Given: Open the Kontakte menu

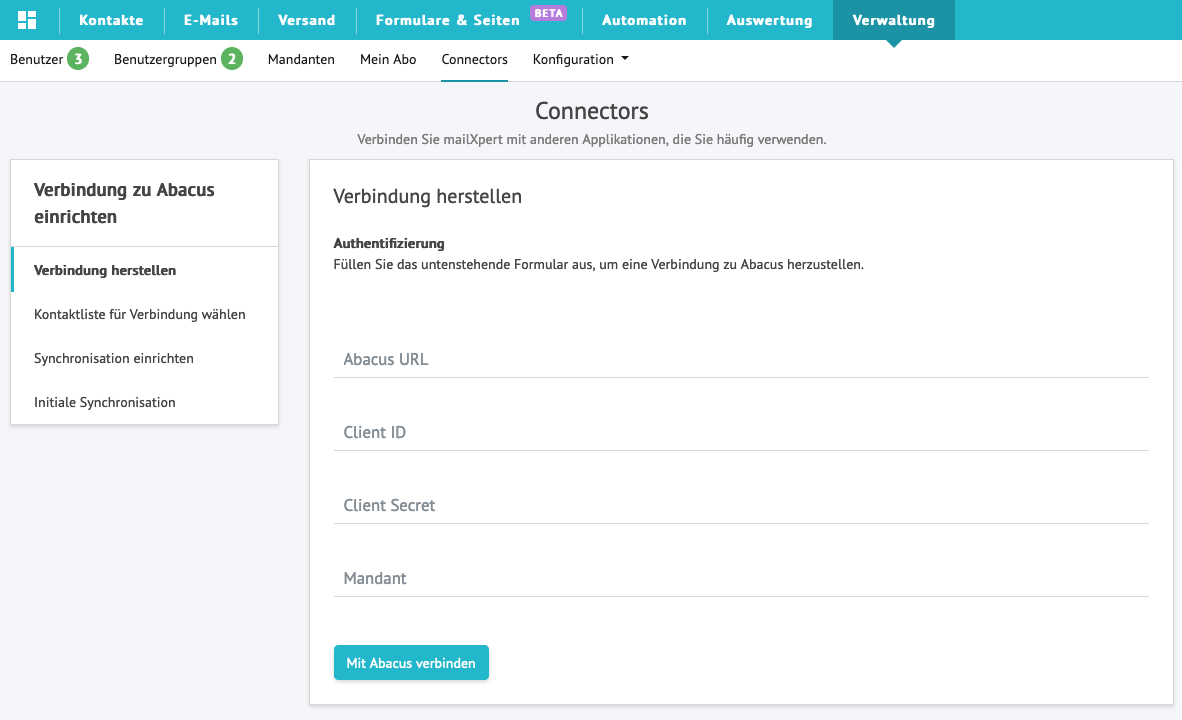Looking at the screenshot, I should click(111, 20).
